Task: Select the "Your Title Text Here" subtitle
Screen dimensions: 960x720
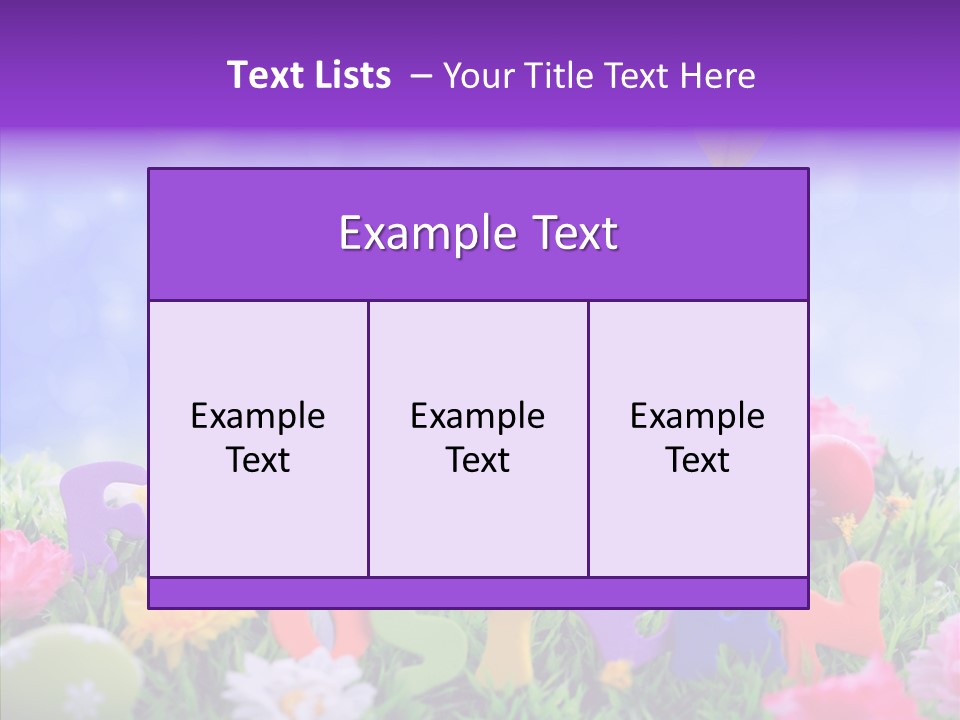Action: pyautogui.click(x=598, y=75)
